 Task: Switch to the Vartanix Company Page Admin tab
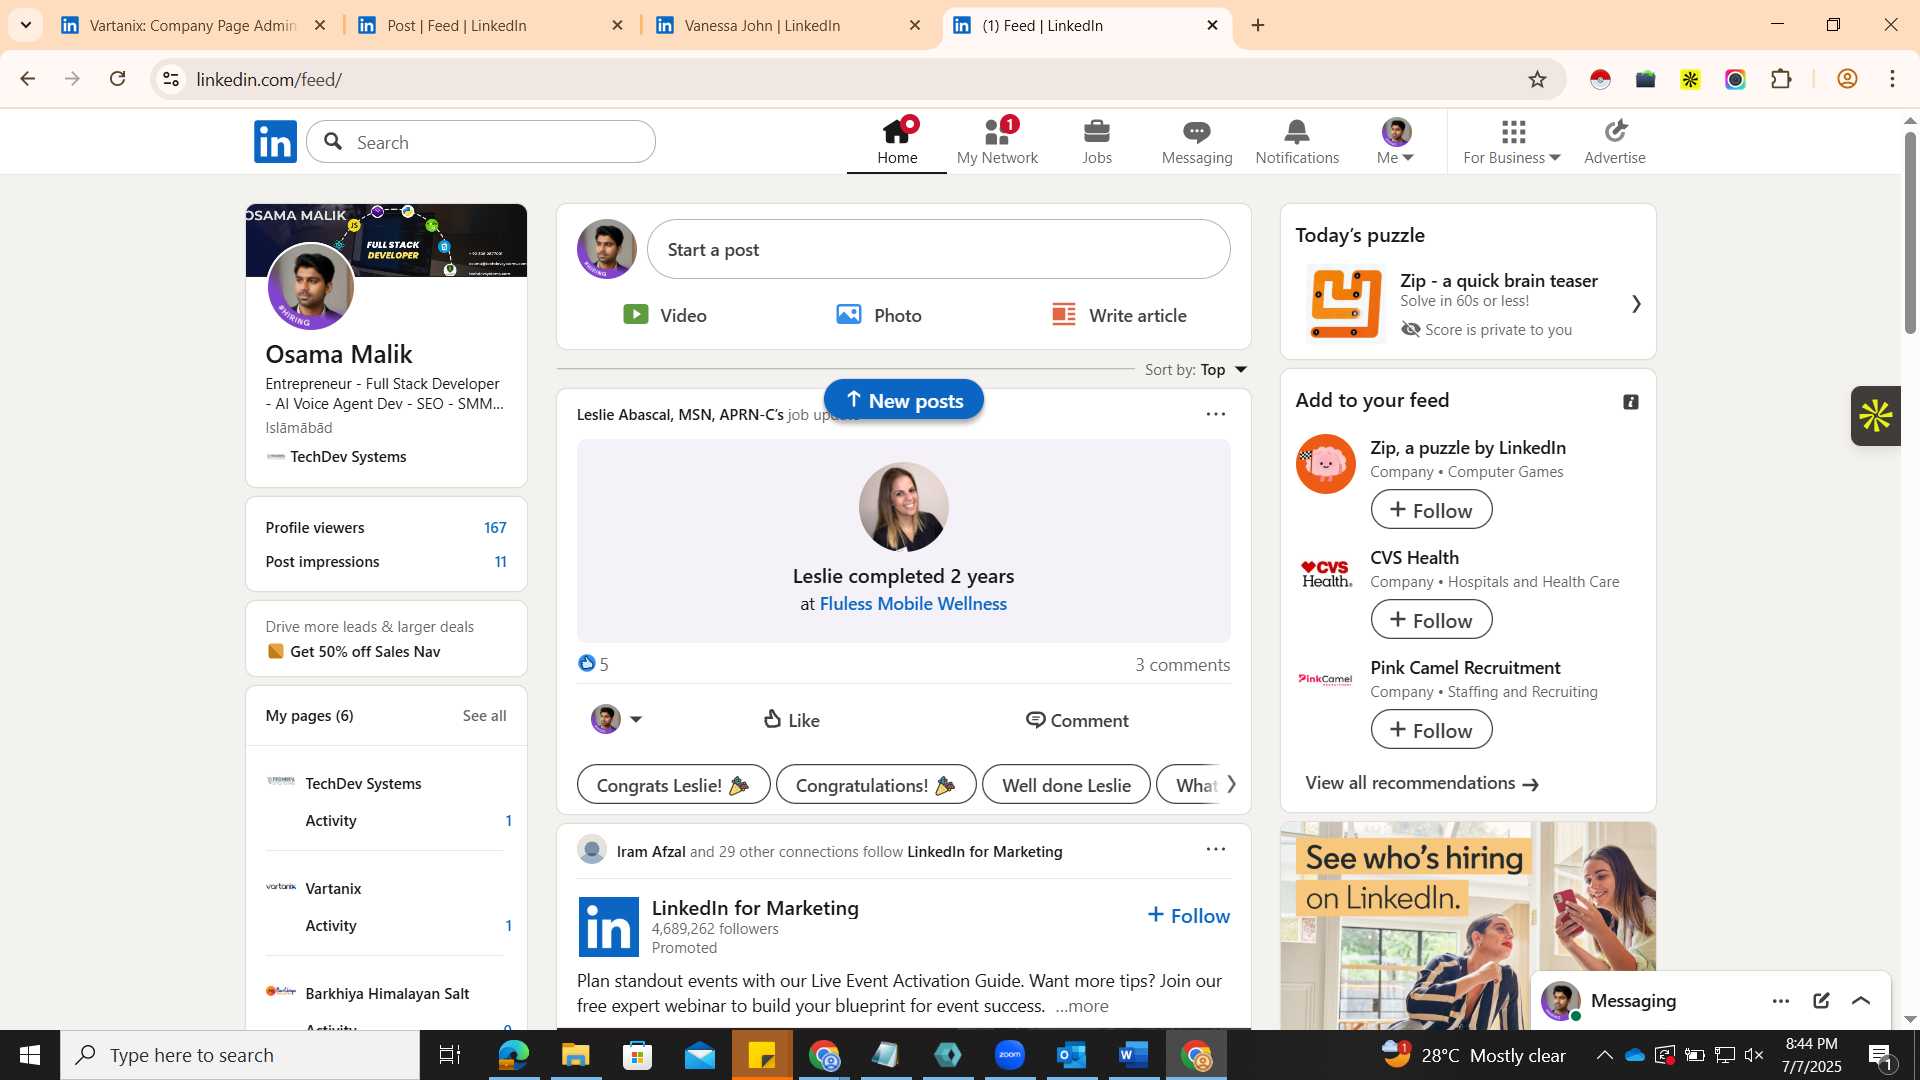[x=194, y=26]
